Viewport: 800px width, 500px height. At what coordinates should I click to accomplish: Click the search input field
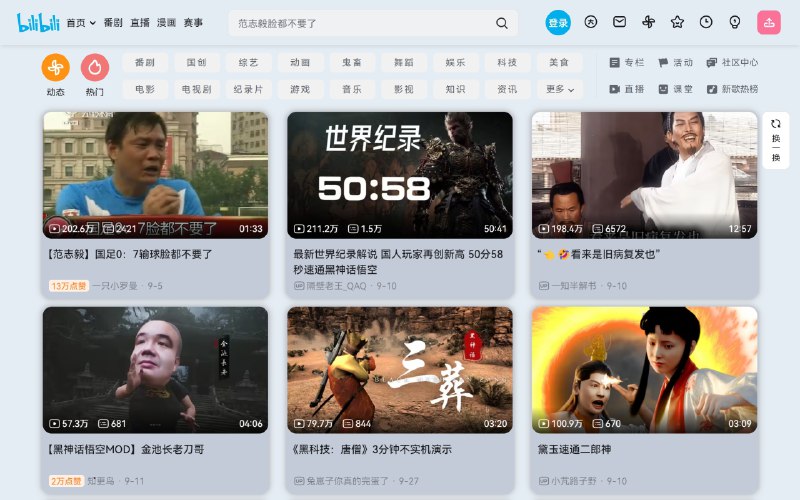click(360, 23)
